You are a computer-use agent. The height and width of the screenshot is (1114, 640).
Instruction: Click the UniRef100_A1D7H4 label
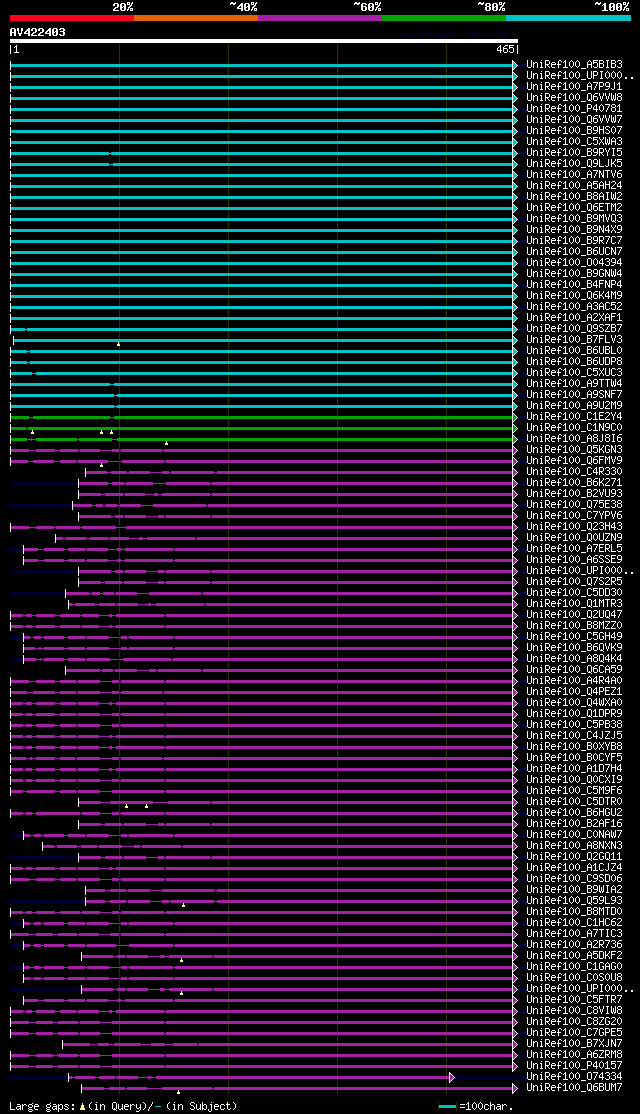pos(575,769)
